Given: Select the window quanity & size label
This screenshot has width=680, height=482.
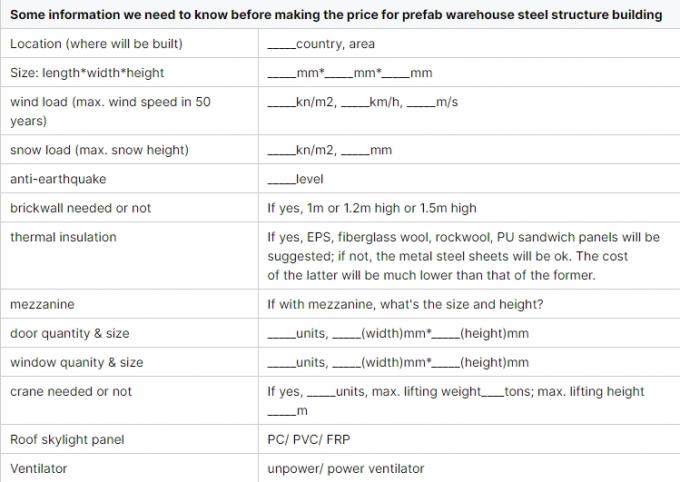Looking at the screenshot, I should [77, 362].
